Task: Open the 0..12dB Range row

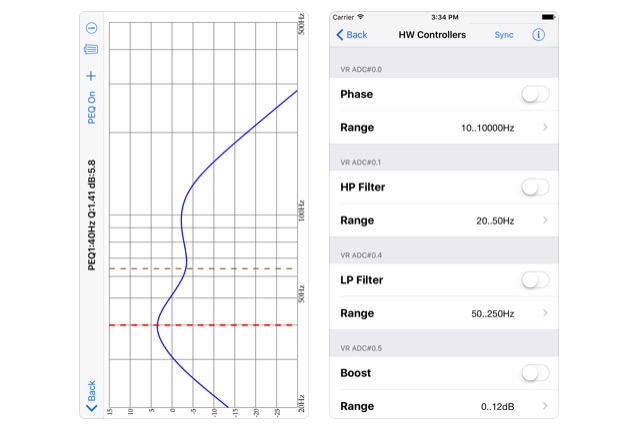Action: pos(444,406)
